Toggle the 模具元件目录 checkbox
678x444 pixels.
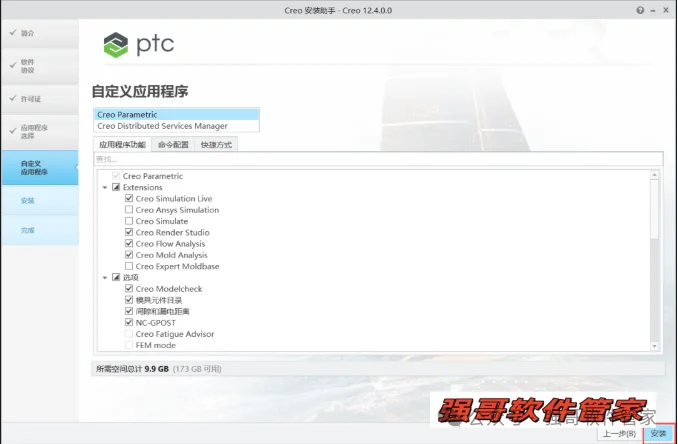pyautogui.click(x=129, y=300)
